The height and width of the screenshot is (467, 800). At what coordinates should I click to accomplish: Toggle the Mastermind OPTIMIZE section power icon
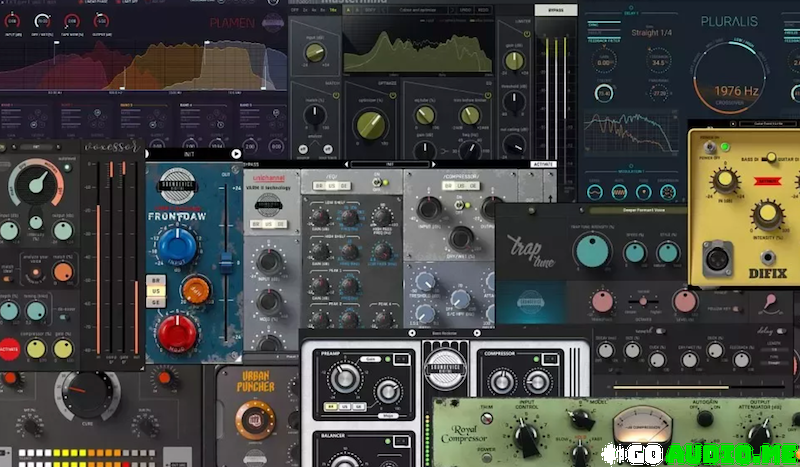pyautogui.click(x=392, y=95)
